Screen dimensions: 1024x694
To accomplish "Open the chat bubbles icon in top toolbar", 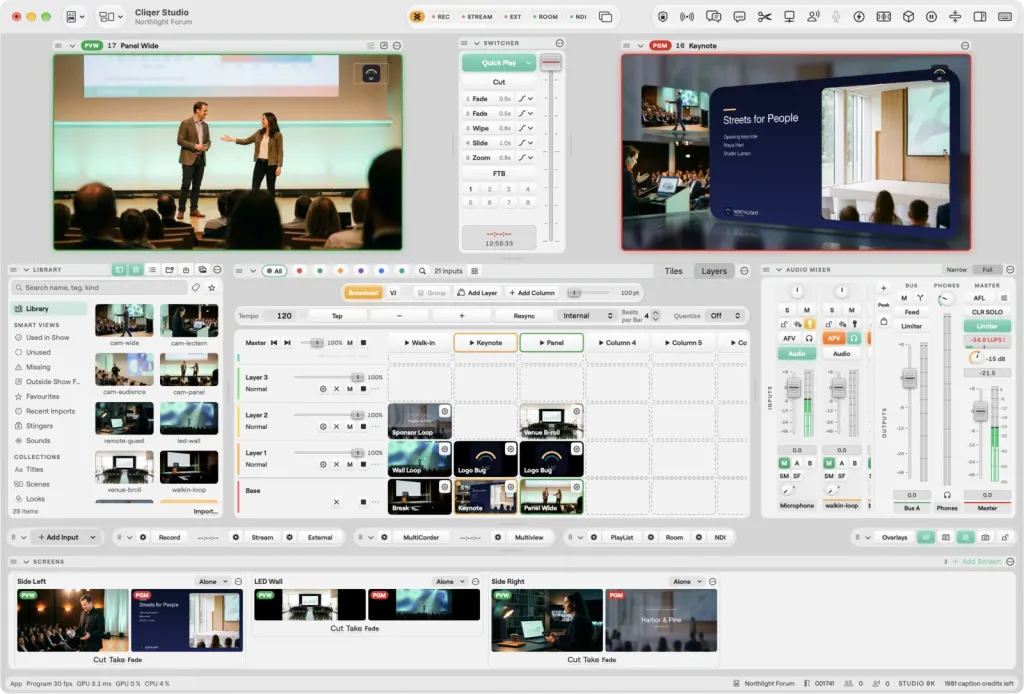I will (713, 17).
